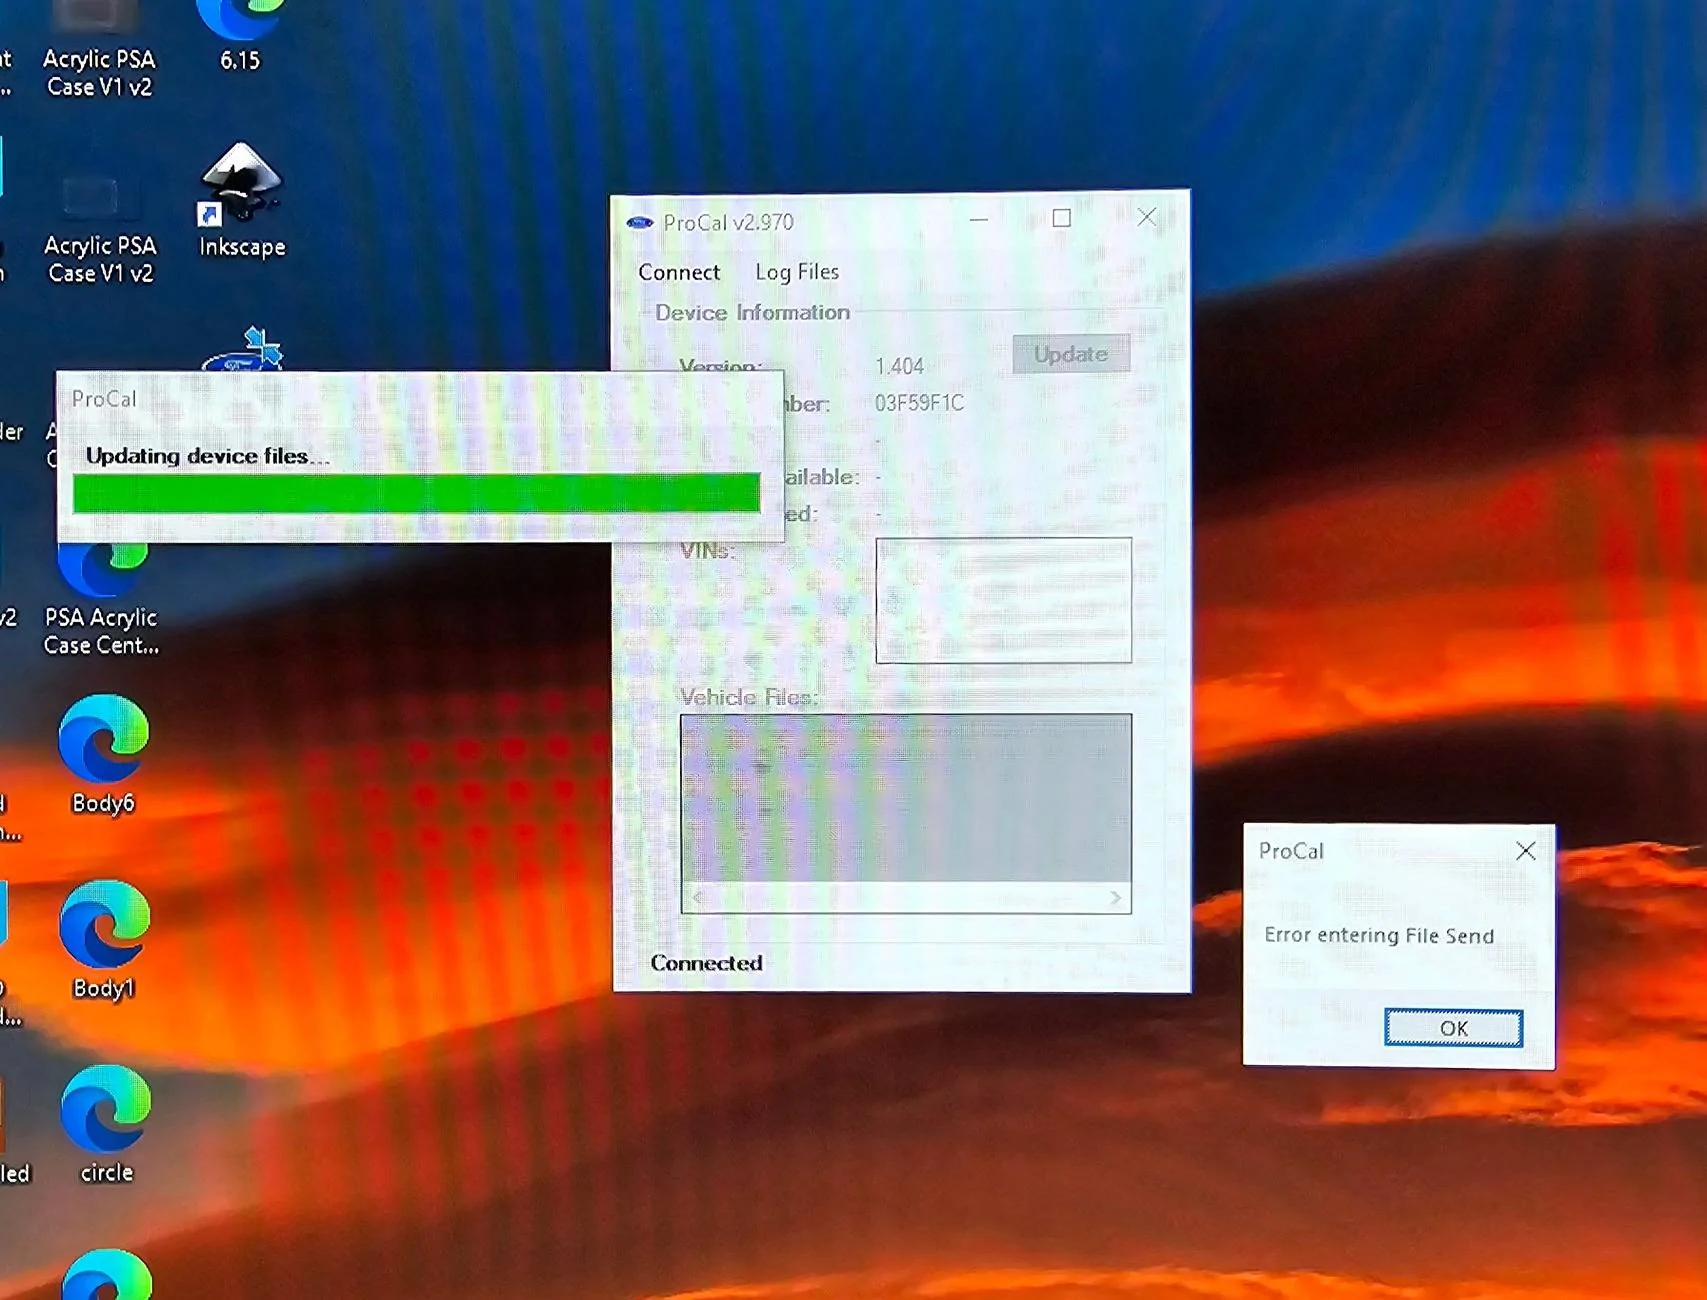The width and height of the screenshot is (1707, 1300).
Task: Click the Vehicle Files: label
Action: 749,697
